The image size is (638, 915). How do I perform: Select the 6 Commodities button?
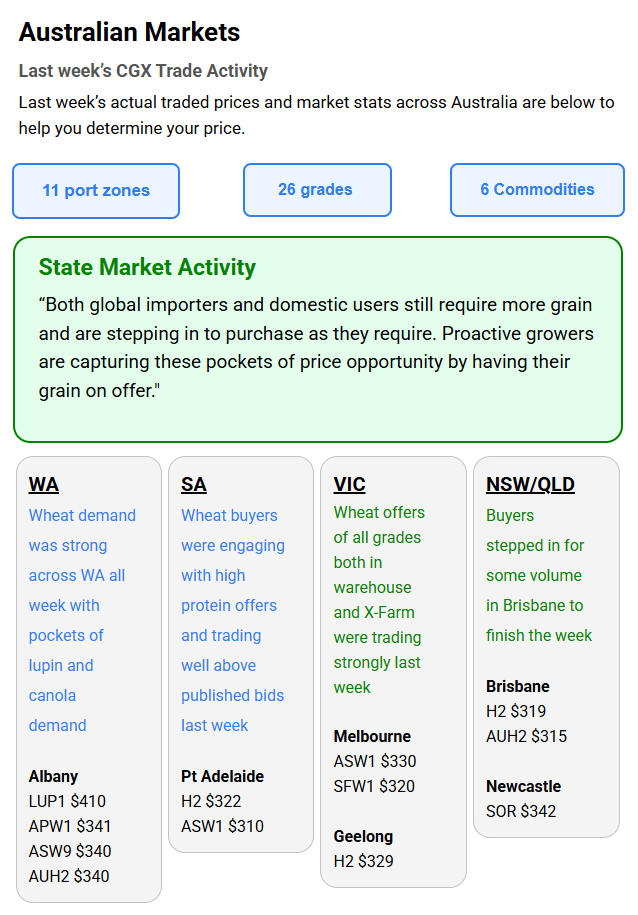coord(537,189)
